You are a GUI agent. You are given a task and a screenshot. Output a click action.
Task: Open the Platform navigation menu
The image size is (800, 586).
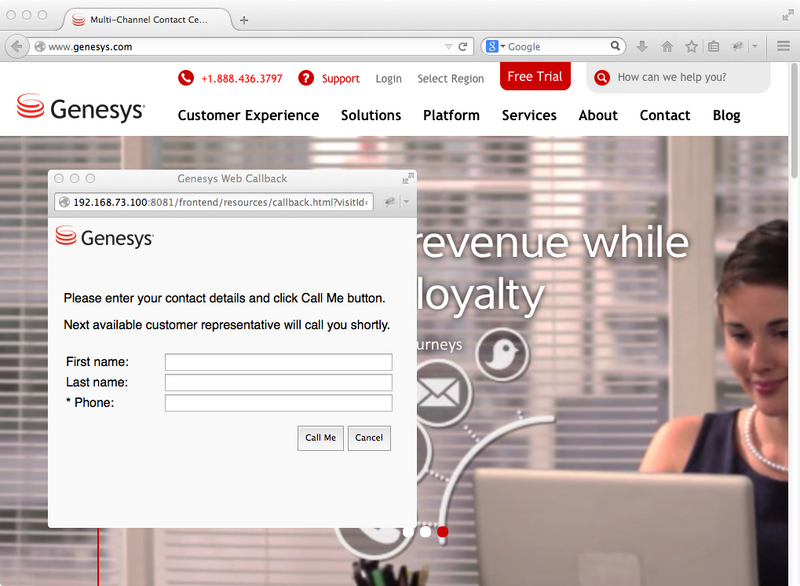[451, 115]
